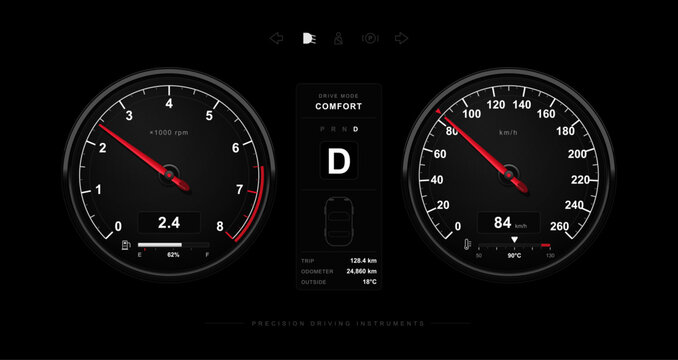Screen dimensions: 678x360
Task: Click the car top-view outline
Action: pos(339,221)
